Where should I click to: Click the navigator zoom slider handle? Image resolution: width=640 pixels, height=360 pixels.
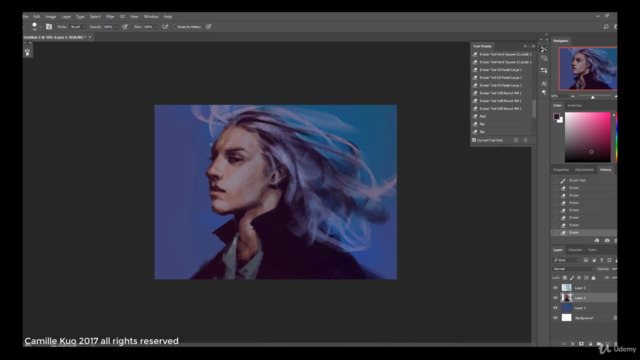[593, 97]
